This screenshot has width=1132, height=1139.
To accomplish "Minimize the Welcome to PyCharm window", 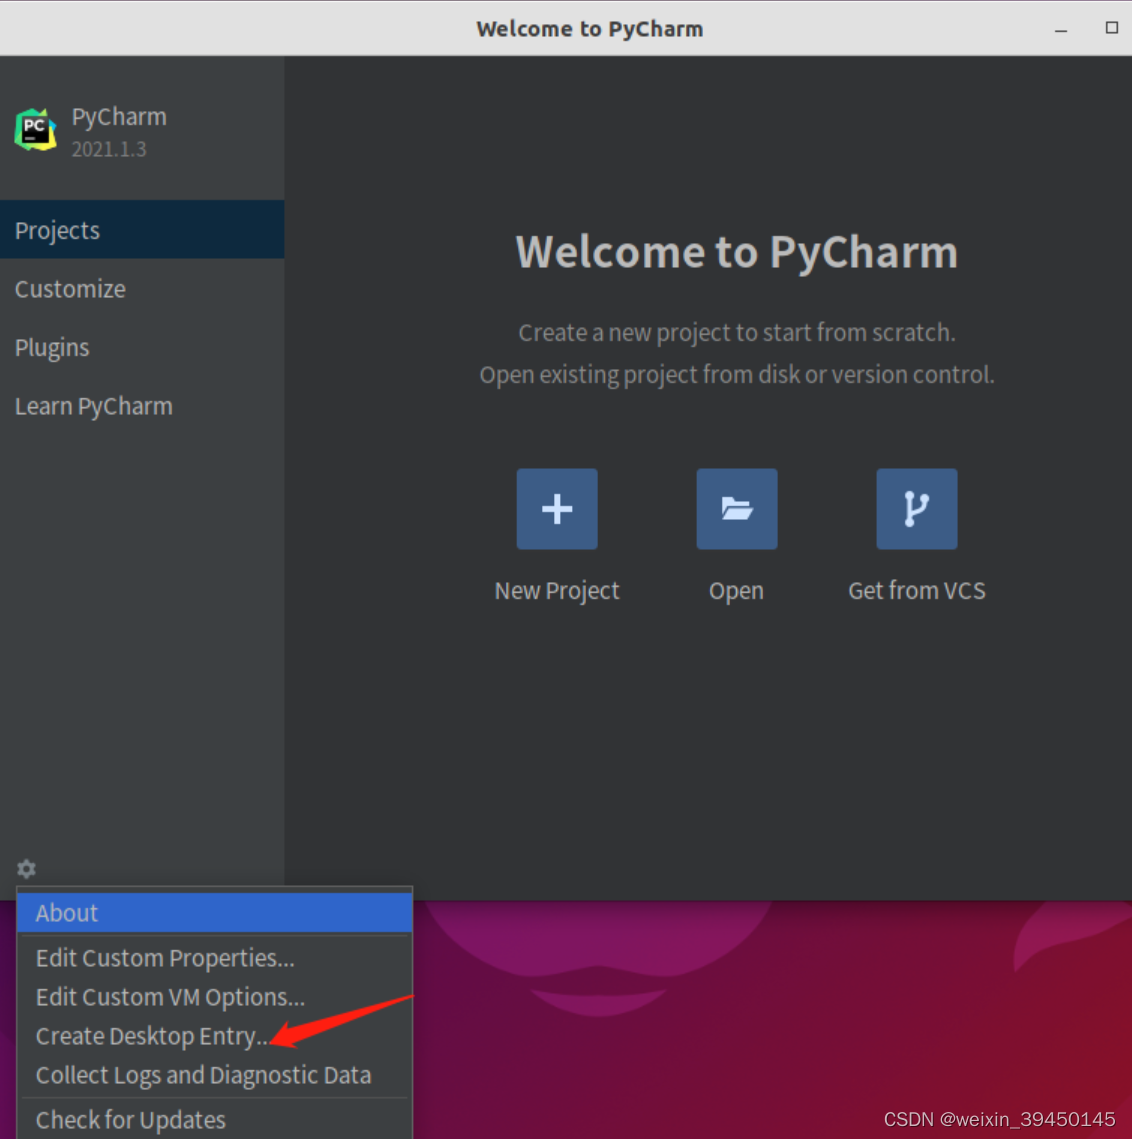I will pyautogui.click(x=1061, y=29).
